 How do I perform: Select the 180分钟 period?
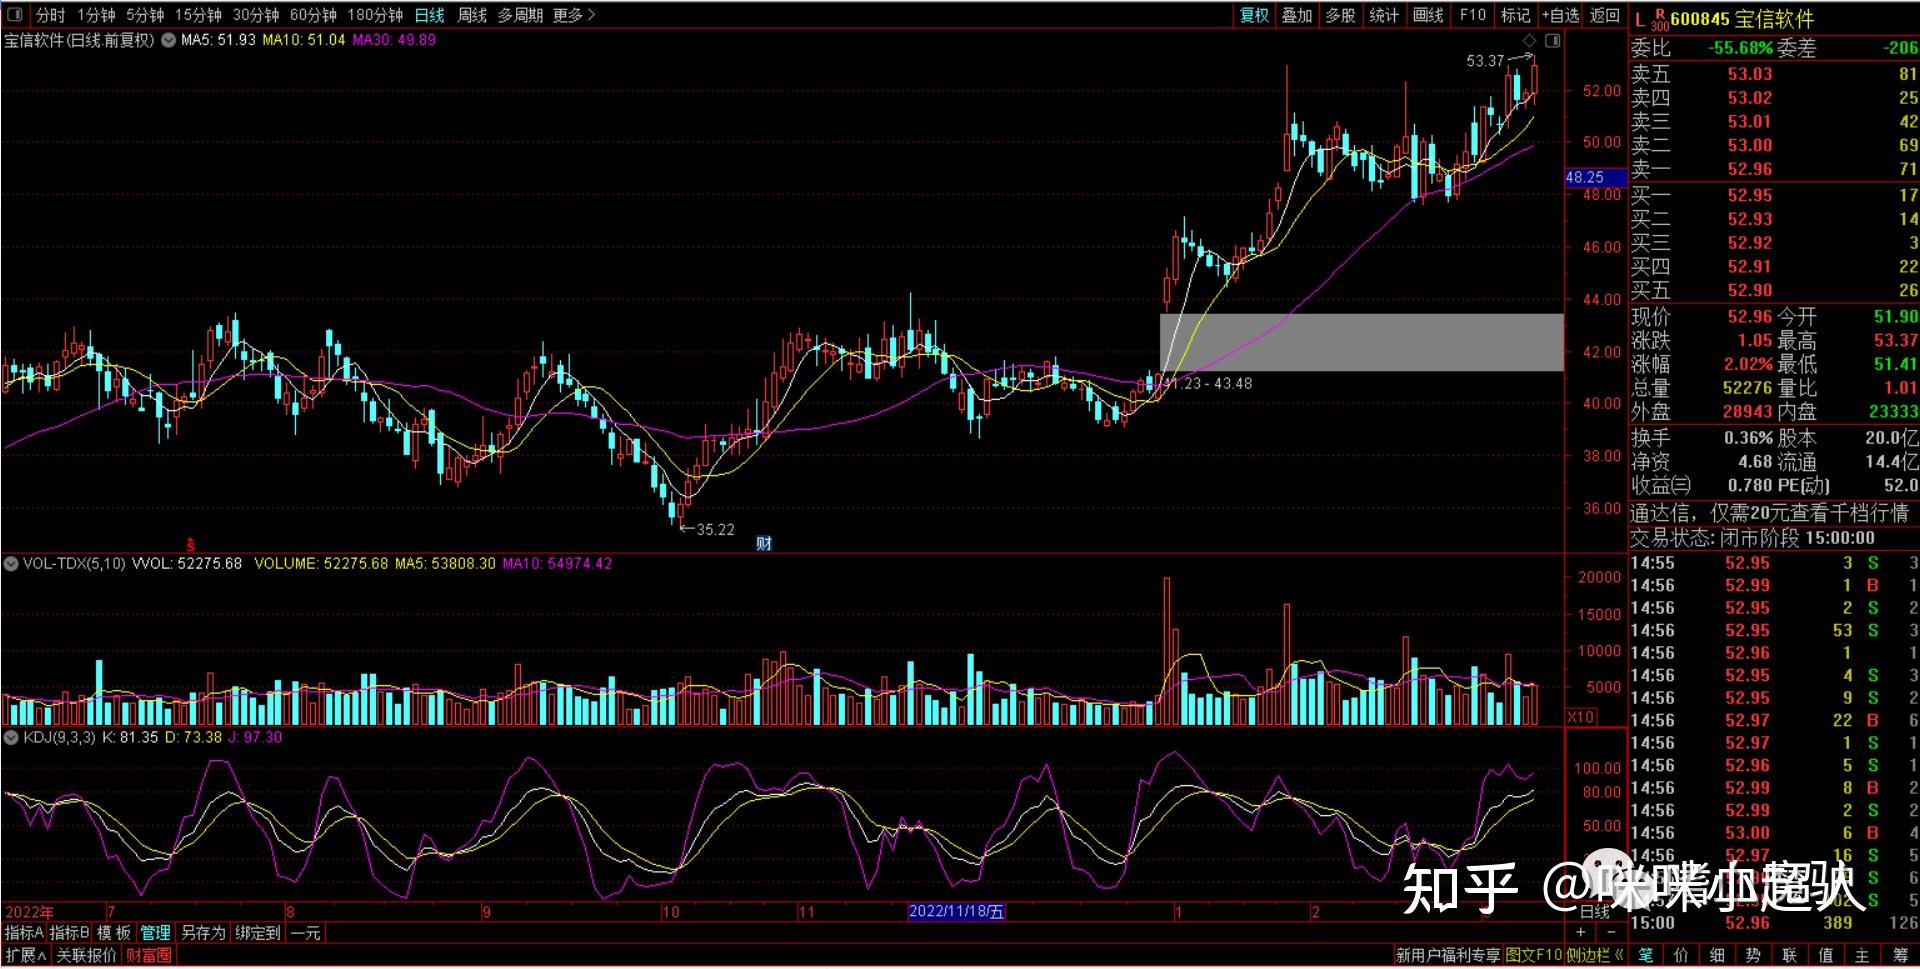pos(375,15)
